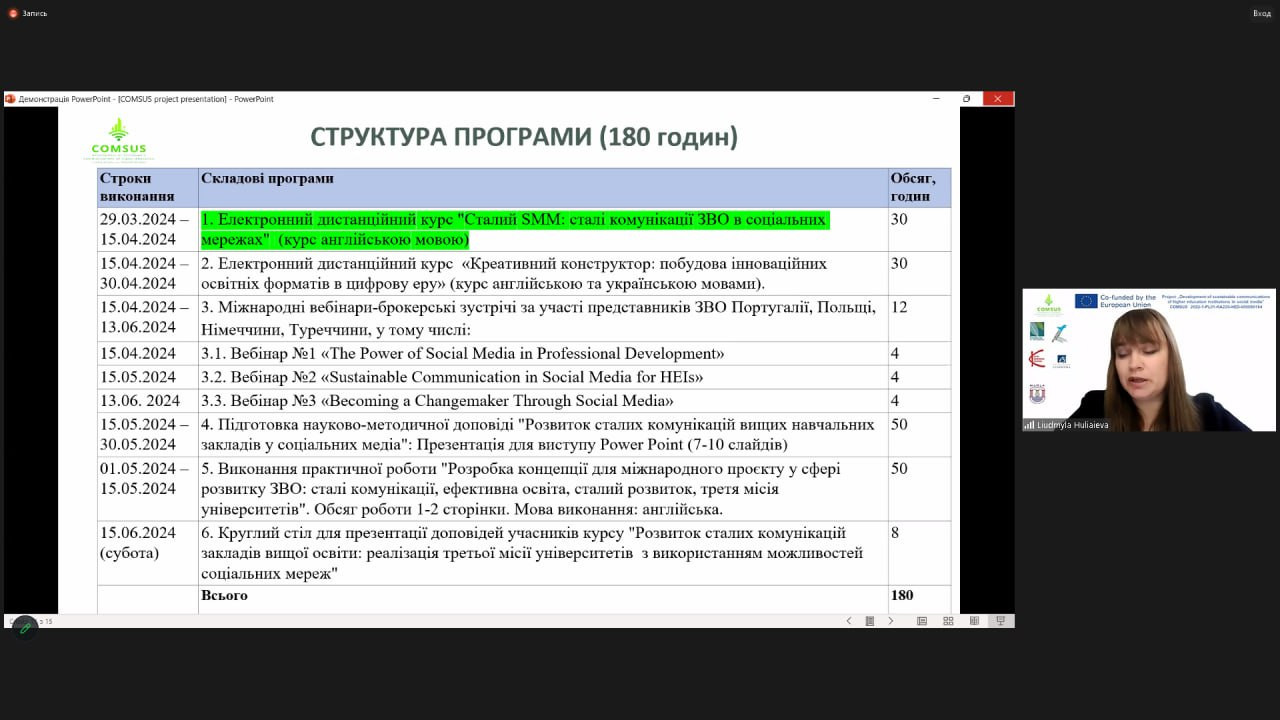Open the slide list icon between the navigation arrows
This screenshot has width=1280, height=720.
[870, 621]
